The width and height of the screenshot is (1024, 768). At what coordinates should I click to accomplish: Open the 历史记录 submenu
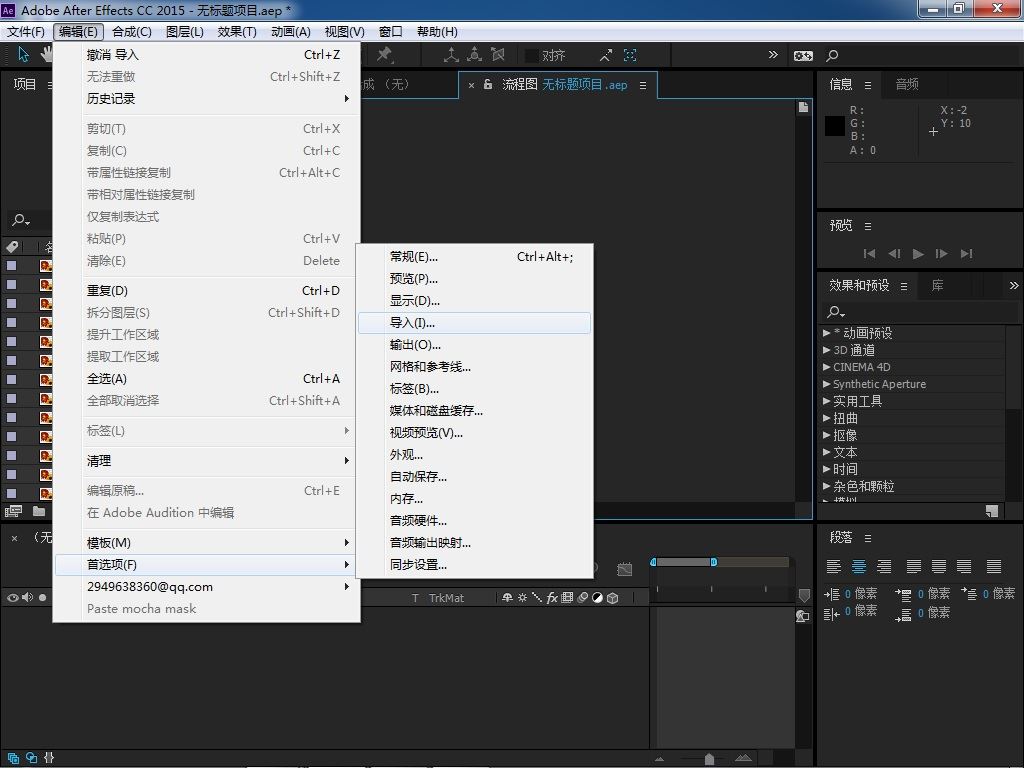(x=206, y=99)
